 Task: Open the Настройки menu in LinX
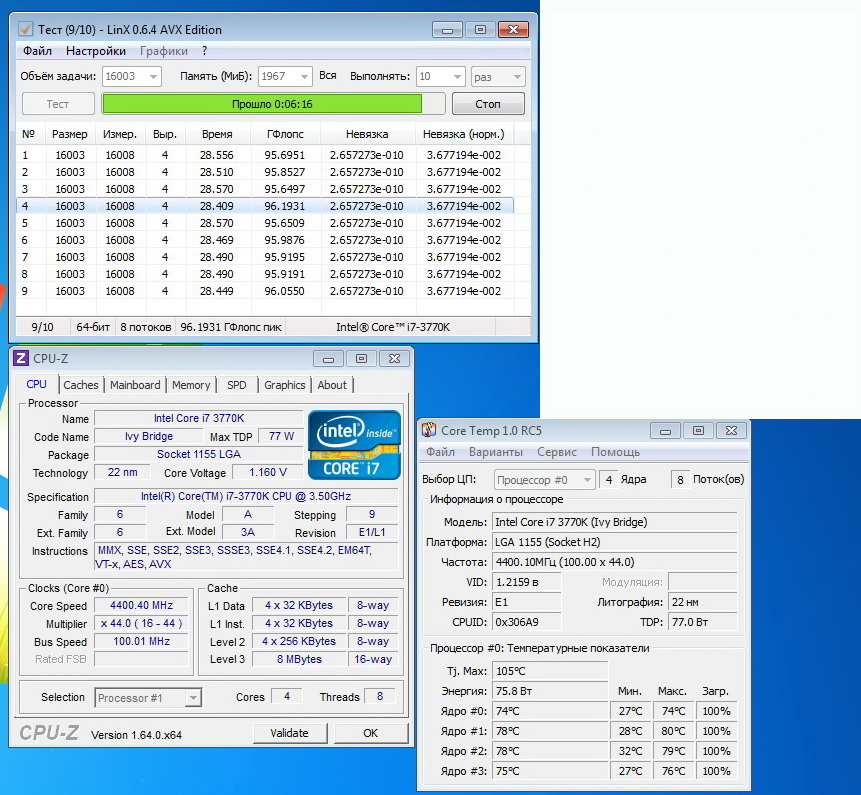pos(96,51)
